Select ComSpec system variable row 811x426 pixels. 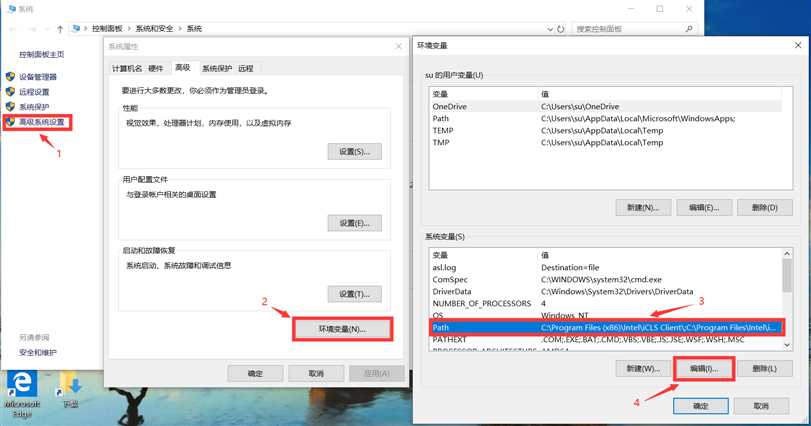point(606,279)
